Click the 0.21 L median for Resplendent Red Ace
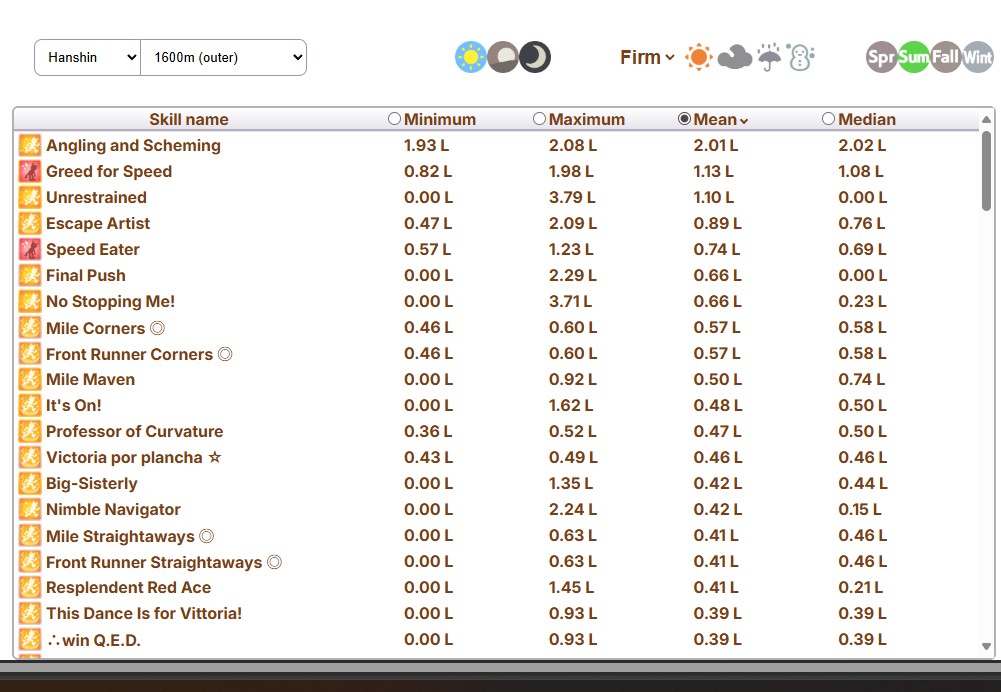This screenshot has width=1001, height=692. 861,588
